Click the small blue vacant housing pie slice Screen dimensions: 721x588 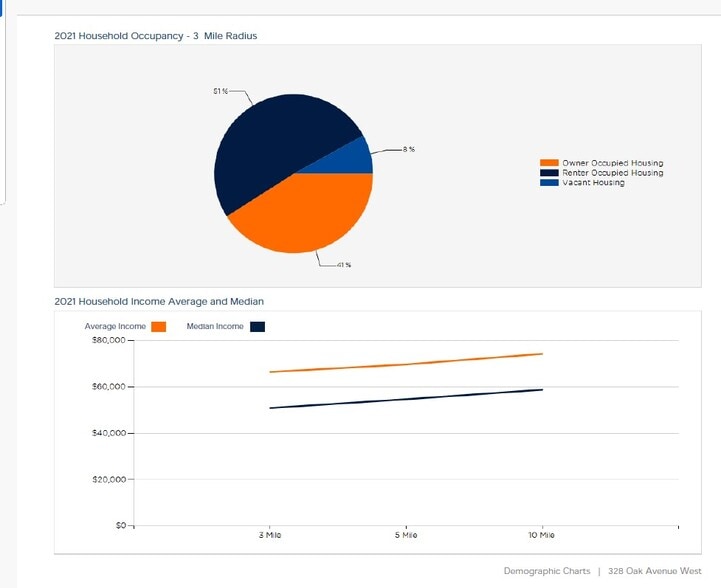(355, 160)
